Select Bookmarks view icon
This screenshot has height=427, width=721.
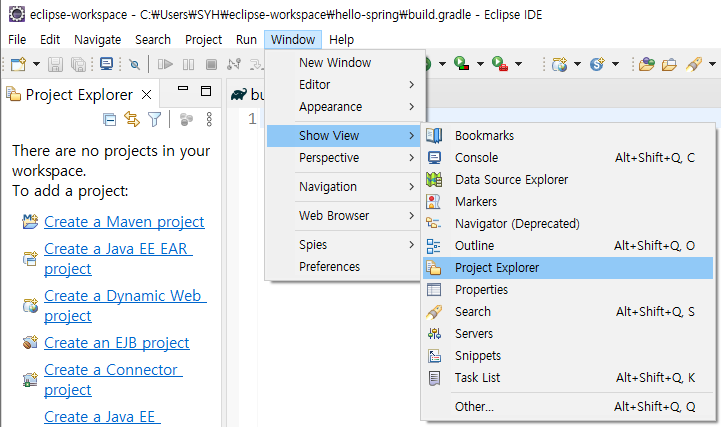[x=434, y=136]
